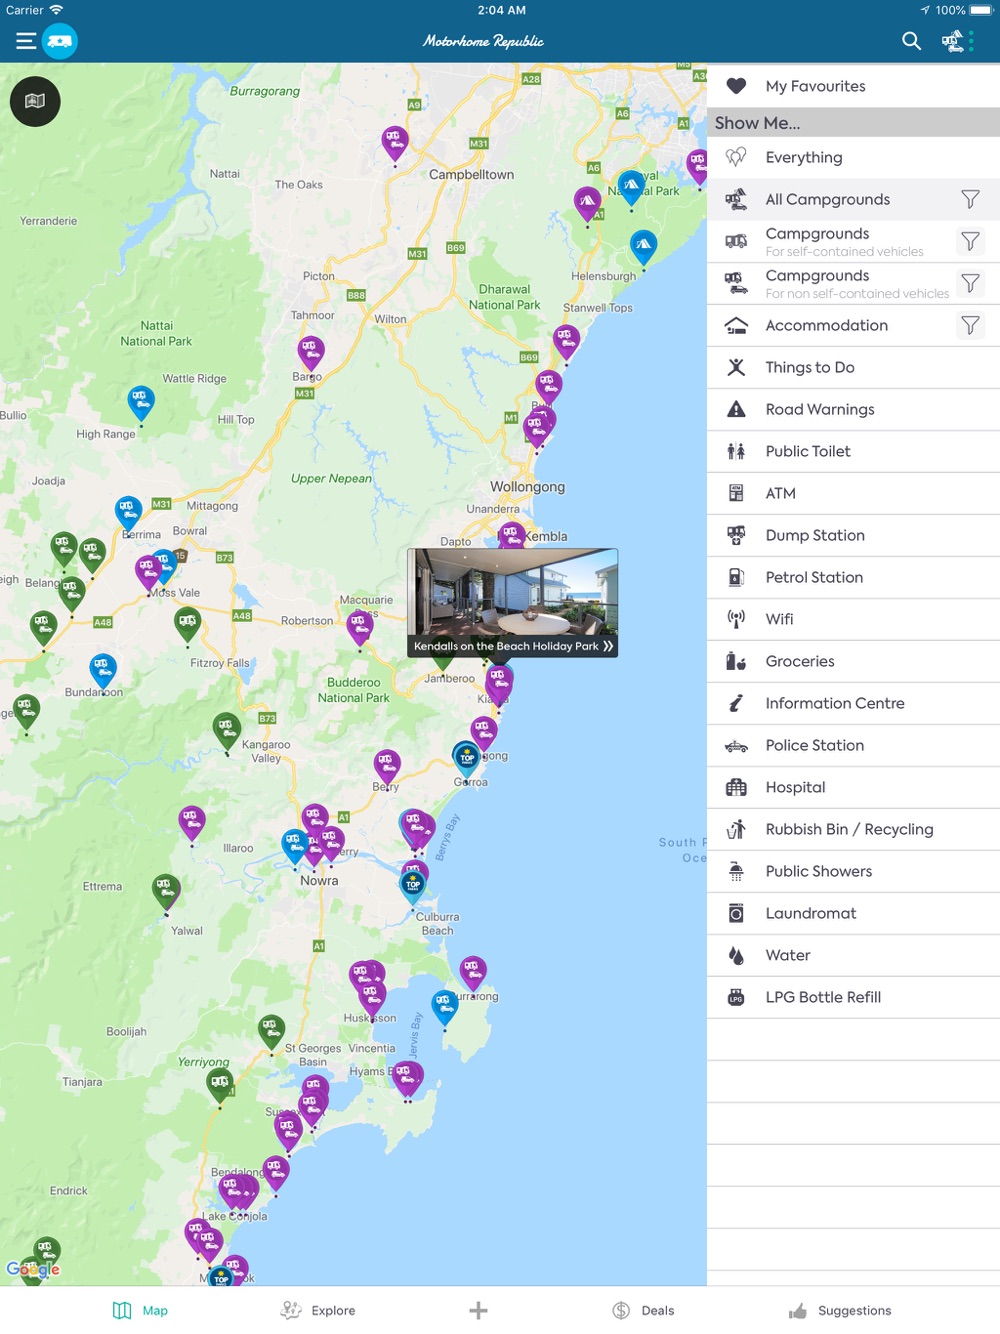Select the Information Centre icon

[x=736, y=703]
